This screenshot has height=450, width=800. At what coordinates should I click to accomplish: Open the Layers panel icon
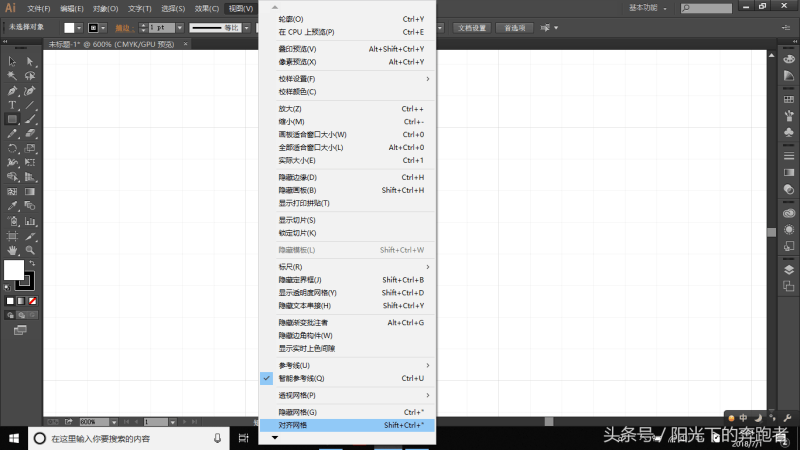[x=789, y=270]
